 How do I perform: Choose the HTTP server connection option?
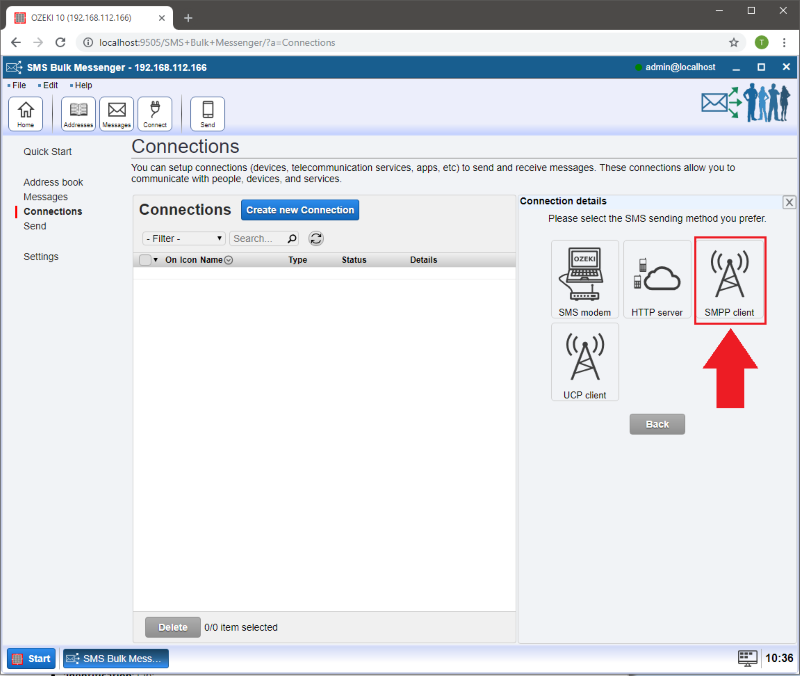657,280
